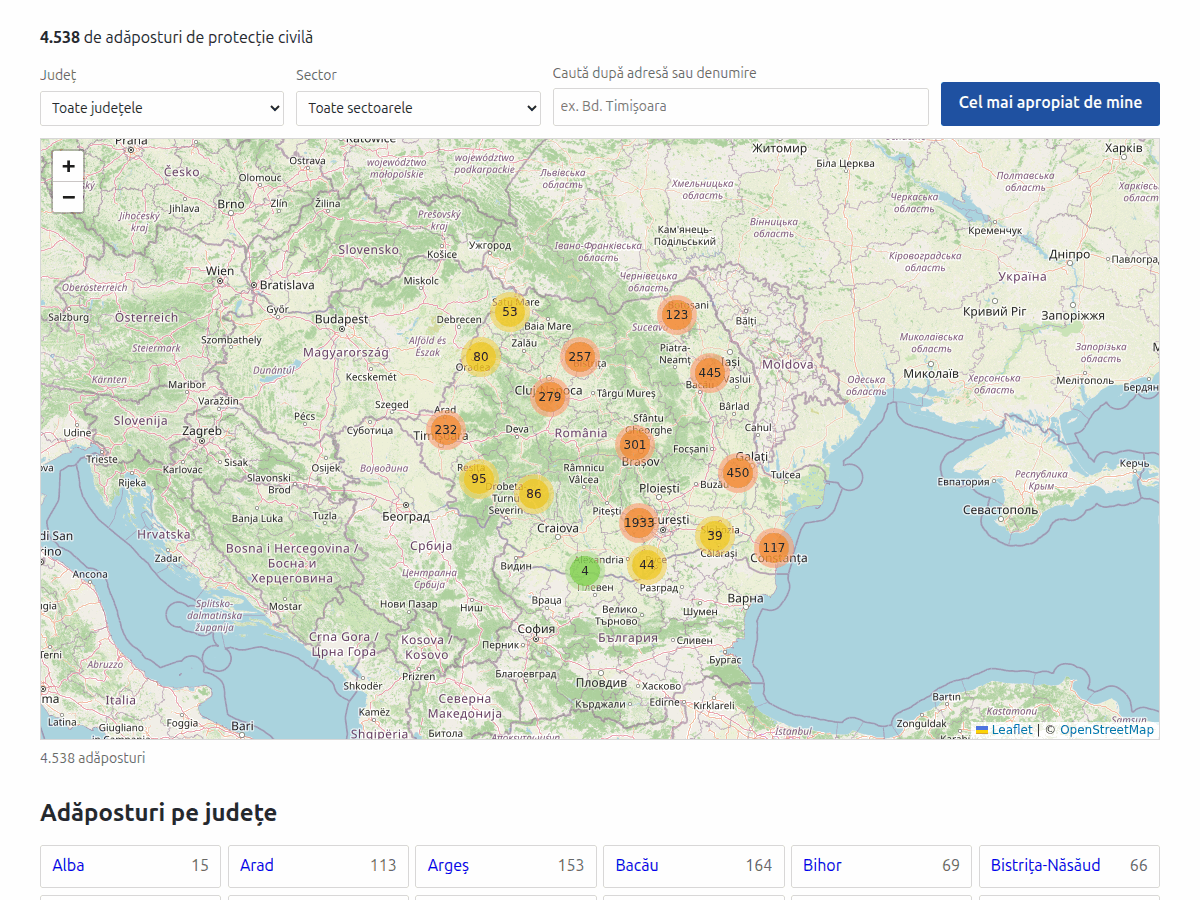1200x900 pixels.
Task: Open the cluster marker showing 44
Action: point(647,565)
